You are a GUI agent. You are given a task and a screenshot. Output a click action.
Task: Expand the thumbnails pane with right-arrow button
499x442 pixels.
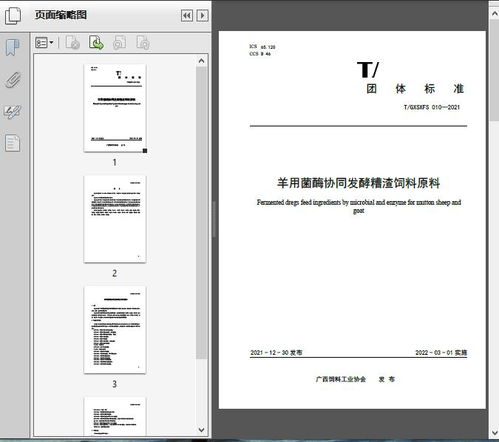click(202, 16)
